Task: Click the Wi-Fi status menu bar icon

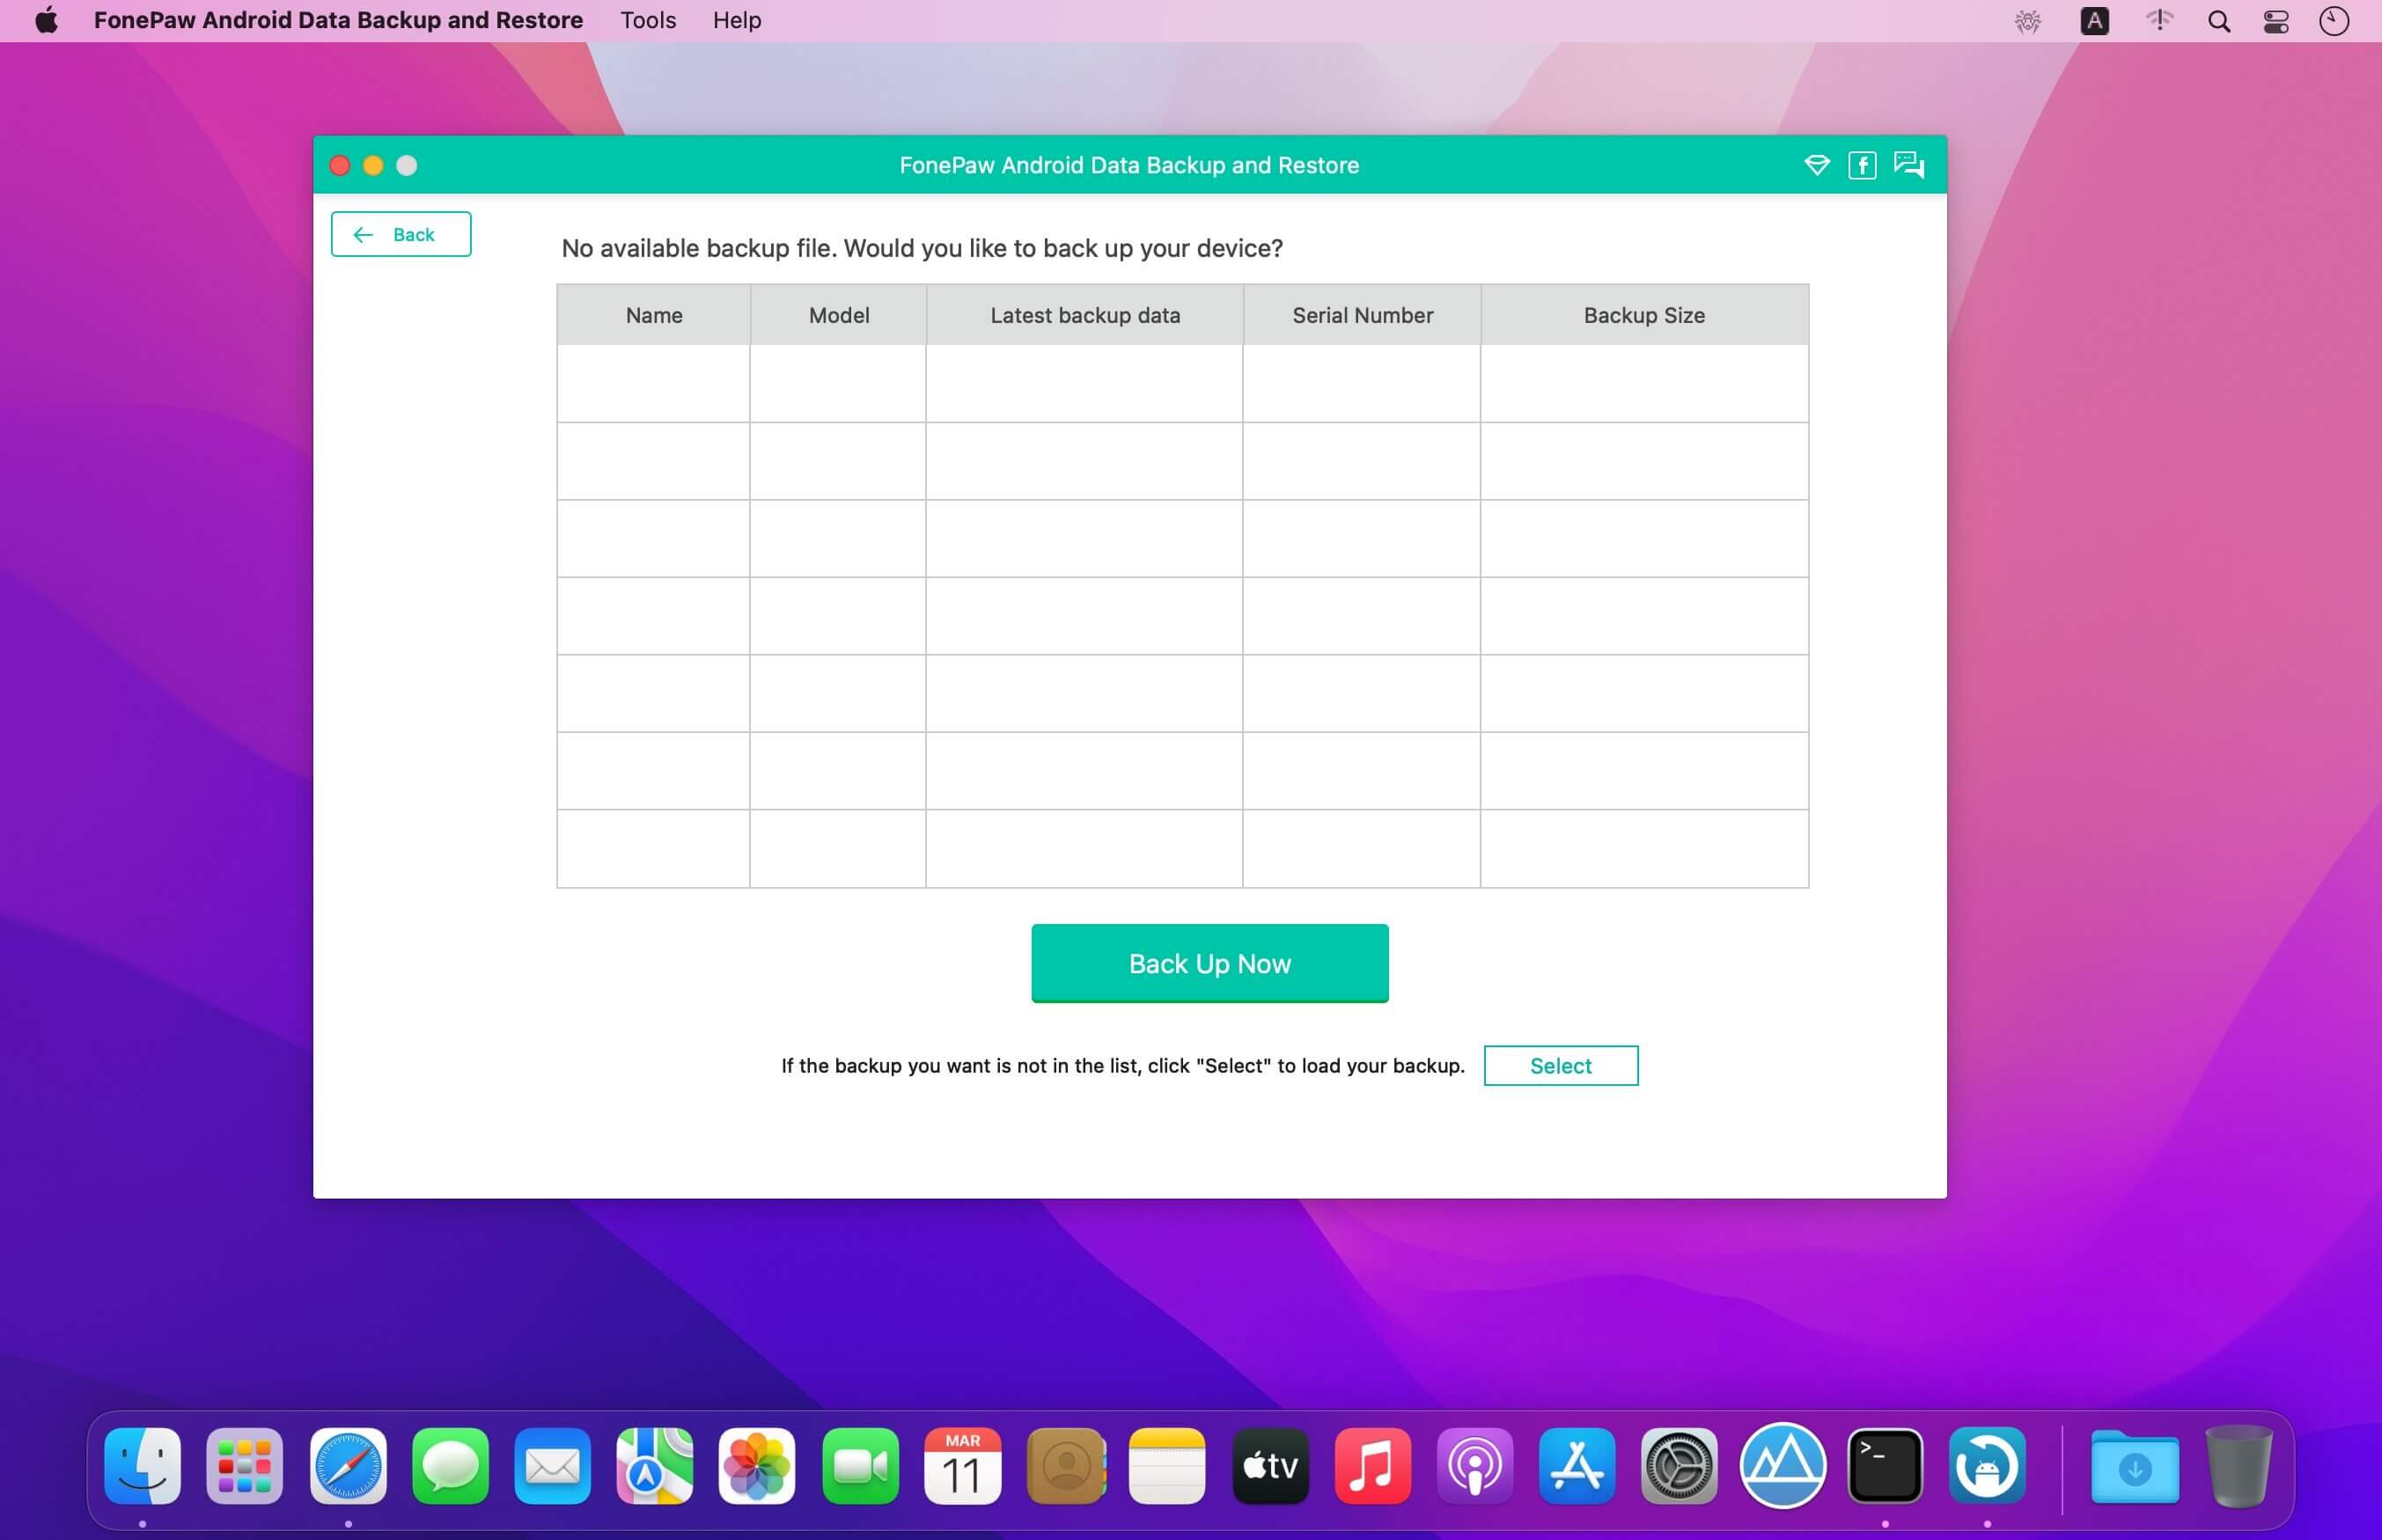Action: (x=2159, y=21)
